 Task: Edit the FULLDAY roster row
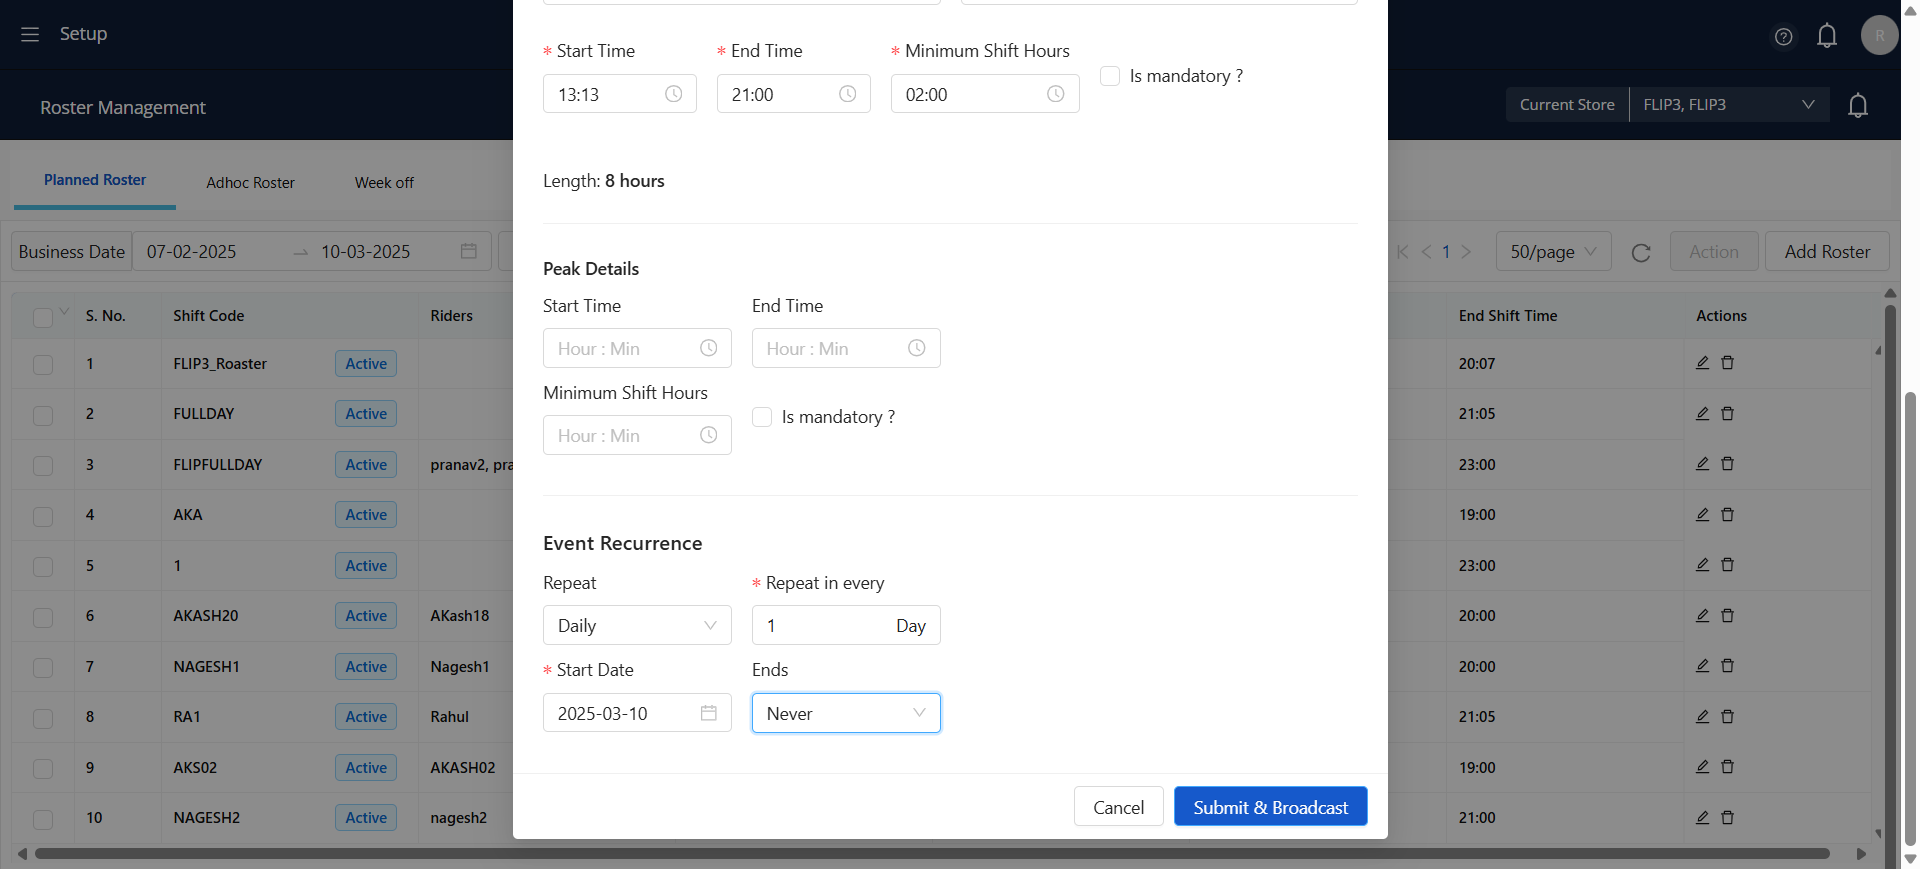pos(1702,413)
